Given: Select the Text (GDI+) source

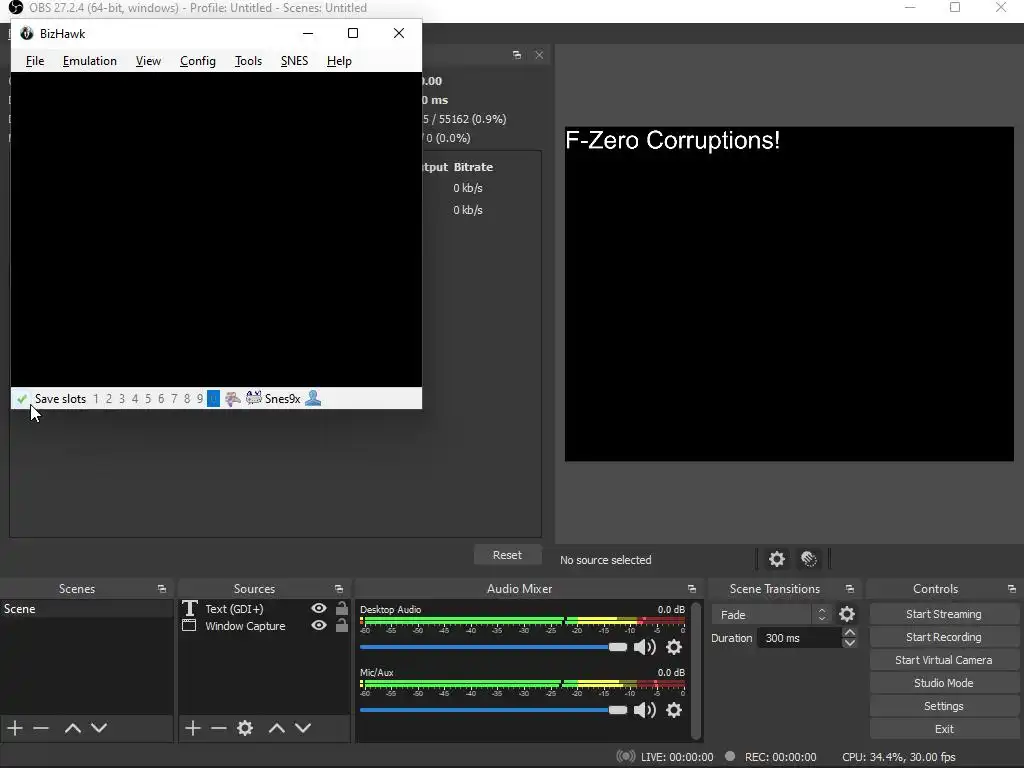Looking at the screenshot, I should [x=234, y=609].
